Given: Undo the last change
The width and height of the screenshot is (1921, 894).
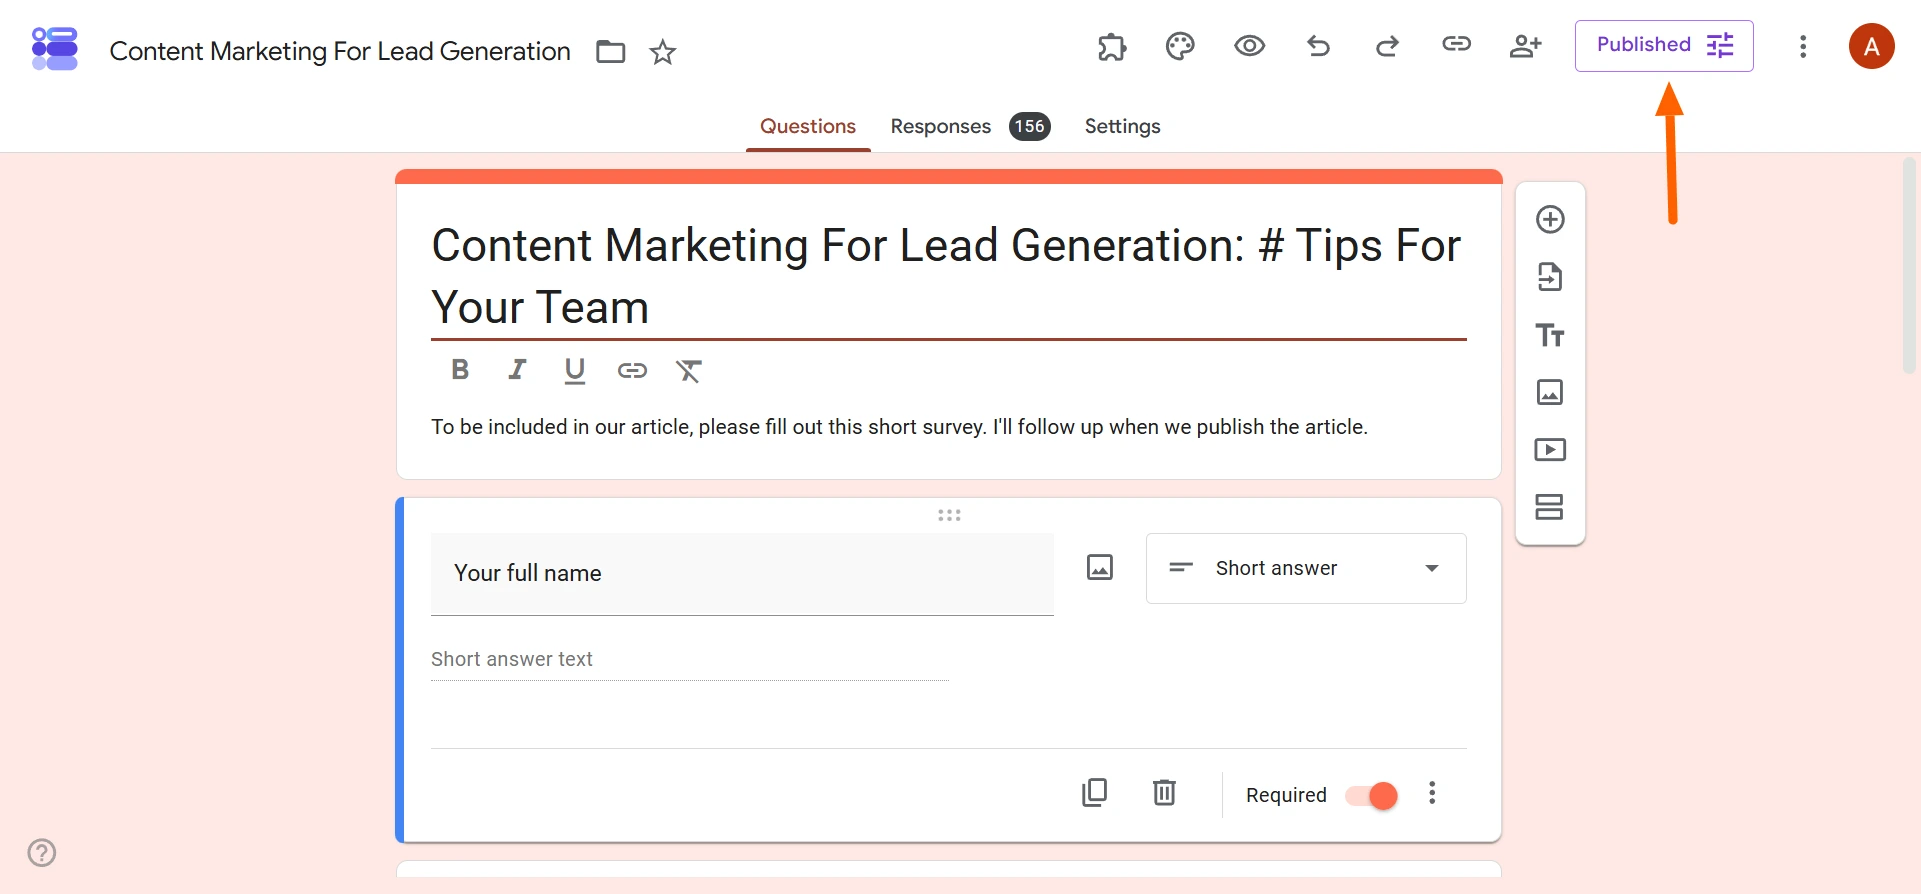Looking at the screenshot, I should tap(1319, 46).
